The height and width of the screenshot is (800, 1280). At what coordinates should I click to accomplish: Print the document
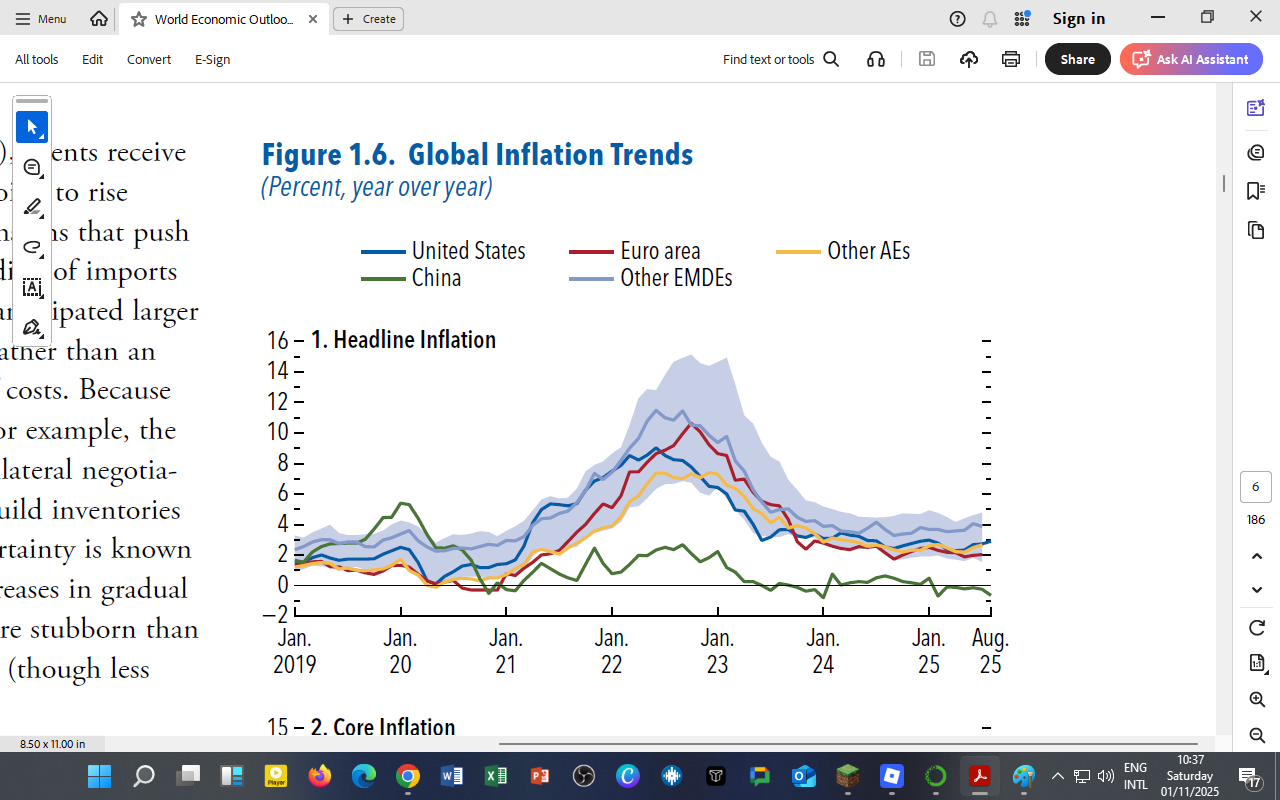(1010, 59)
